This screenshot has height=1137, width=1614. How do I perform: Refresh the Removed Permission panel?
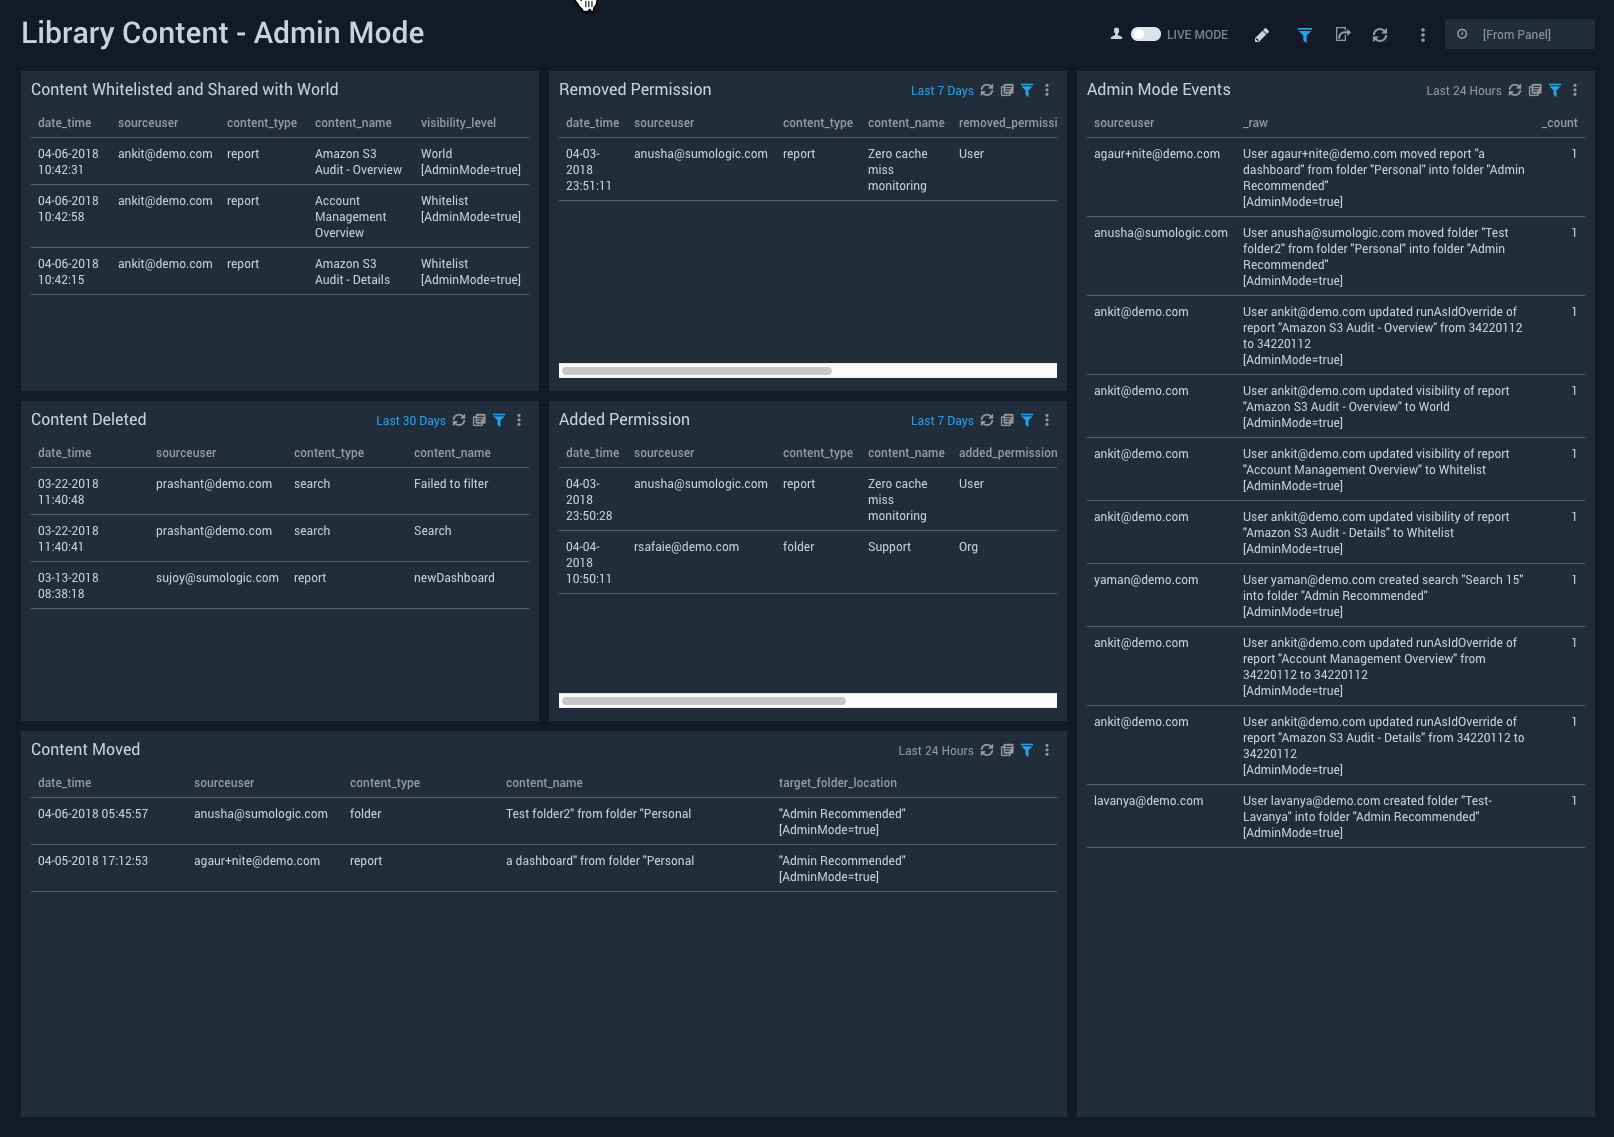[x=987, y=90]
